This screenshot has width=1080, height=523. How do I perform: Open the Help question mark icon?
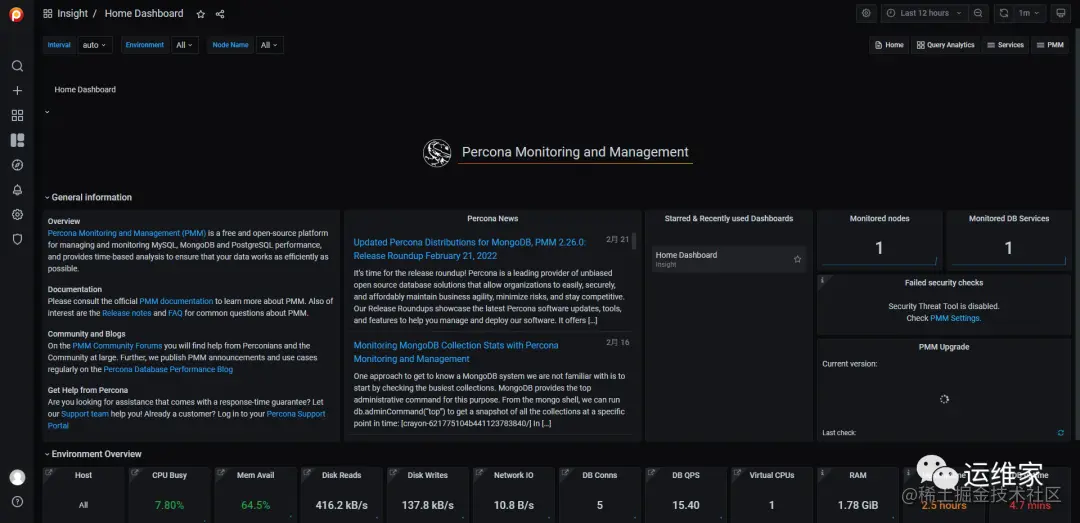pos(17,502)
